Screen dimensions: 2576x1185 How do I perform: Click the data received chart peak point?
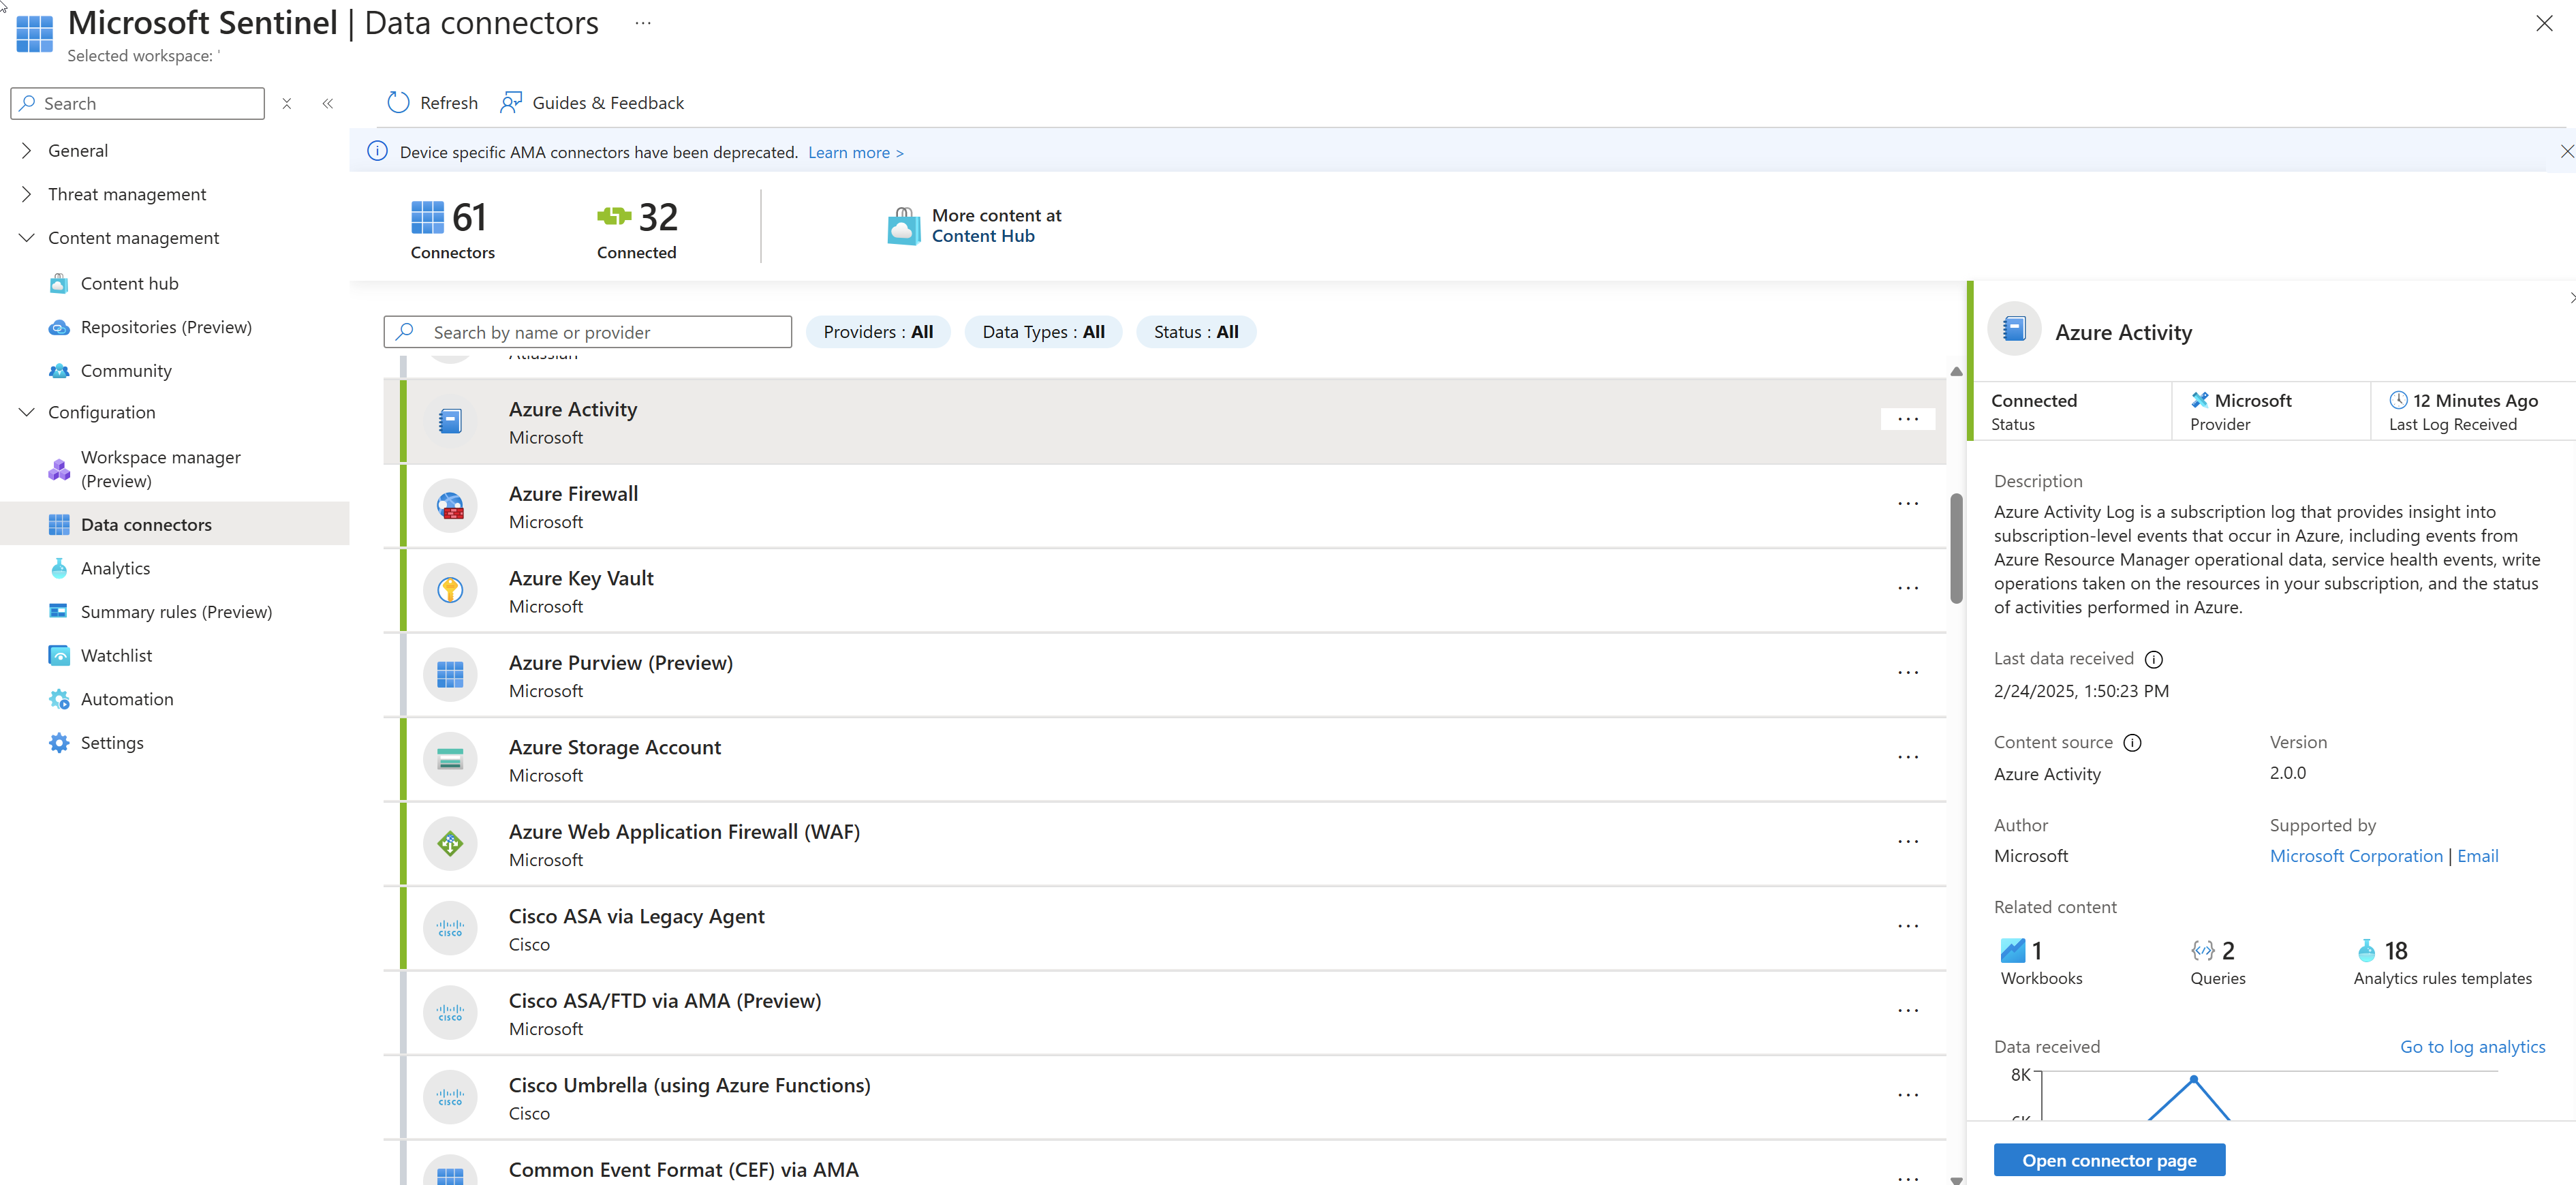coord(2193,1079)
